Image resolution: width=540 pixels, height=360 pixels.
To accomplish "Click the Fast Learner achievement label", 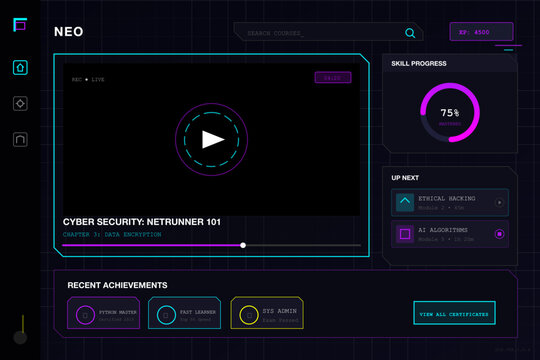I will [198, 312].
